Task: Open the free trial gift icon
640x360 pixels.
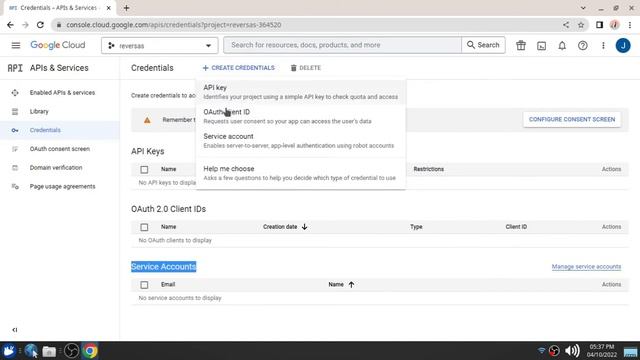Action: point(521,45)
